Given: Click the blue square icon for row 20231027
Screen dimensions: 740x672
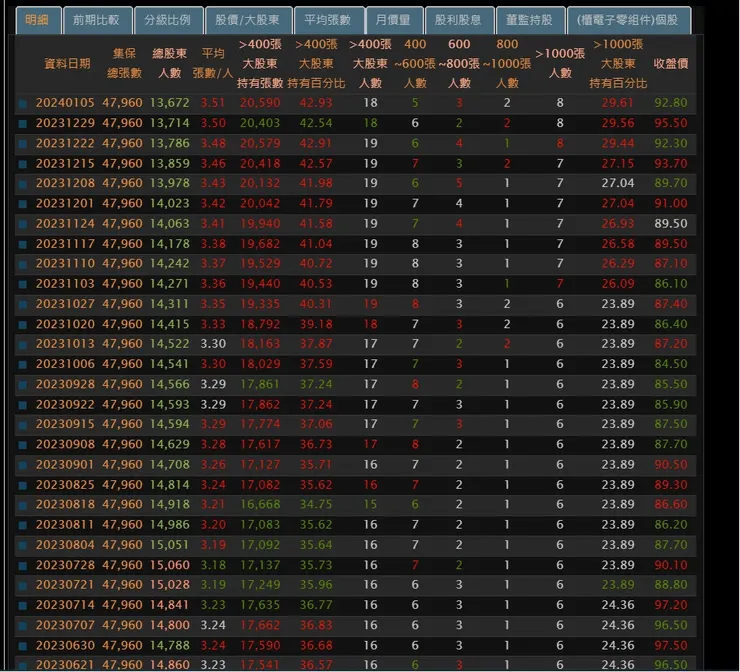Looking at the screenshot, I should [22, 304].
